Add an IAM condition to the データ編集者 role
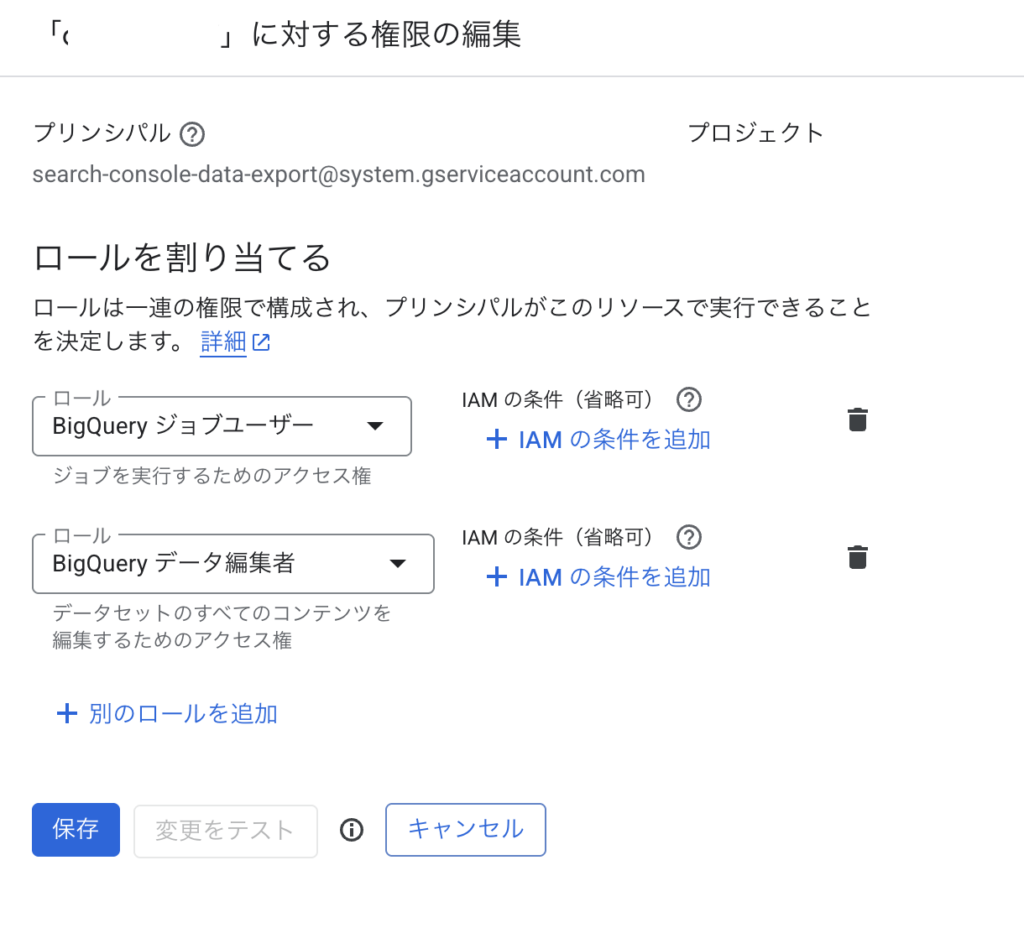The height and width of the screenshot is (928, 1024). [598, 577]
